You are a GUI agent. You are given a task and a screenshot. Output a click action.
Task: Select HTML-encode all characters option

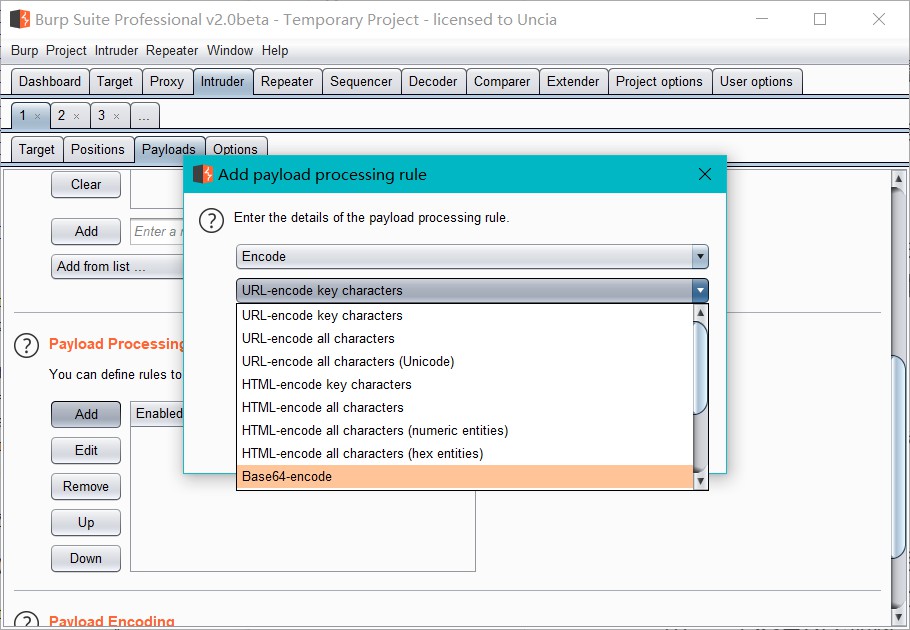pos(465,407)
